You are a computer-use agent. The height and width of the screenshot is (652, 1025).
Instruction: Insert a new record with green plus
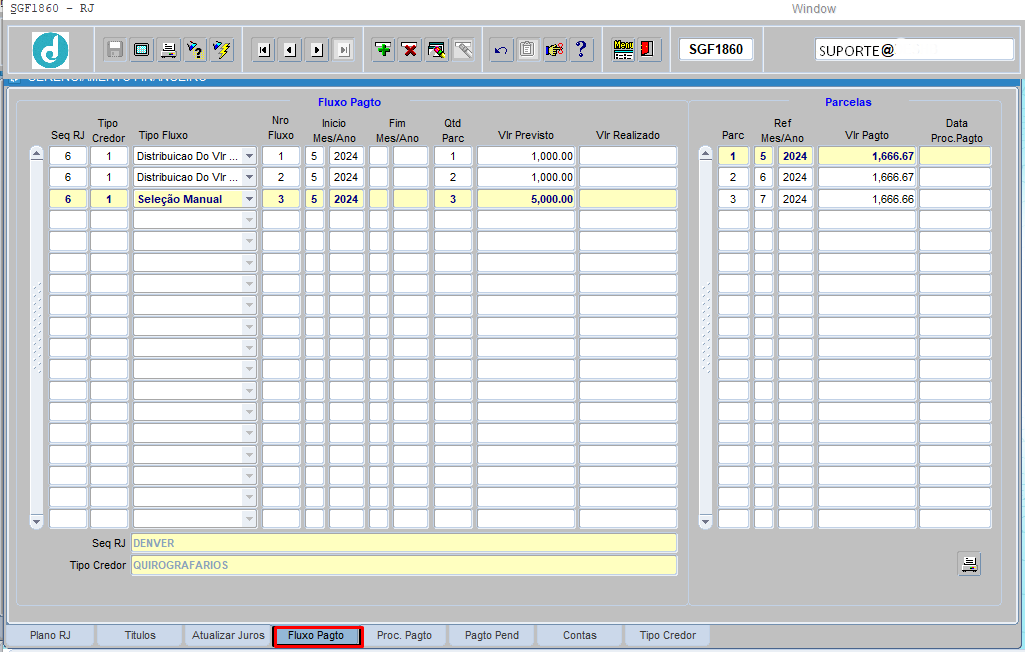tap(383, 50)
